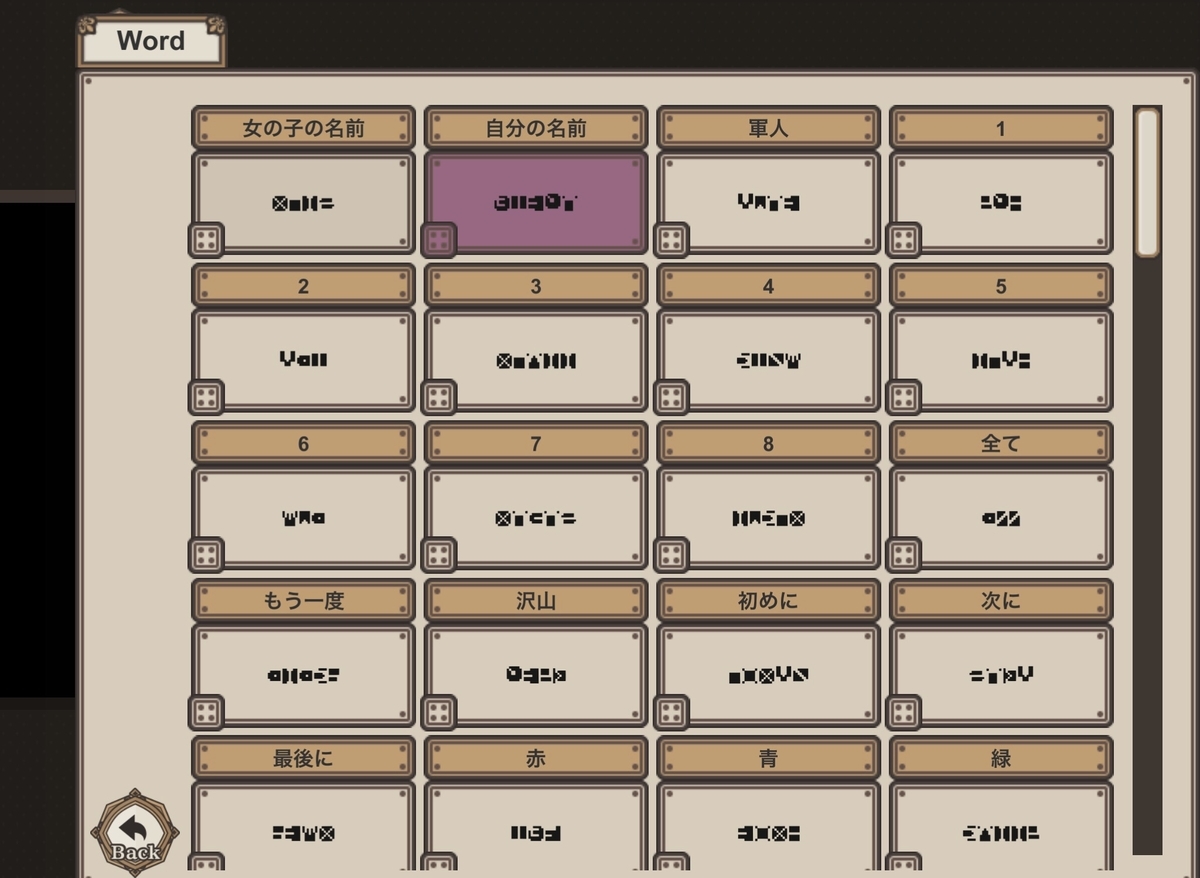
Task: Click the four-dot icon on the 全て card
Action: pyautogui.click(x=903, y=555)
